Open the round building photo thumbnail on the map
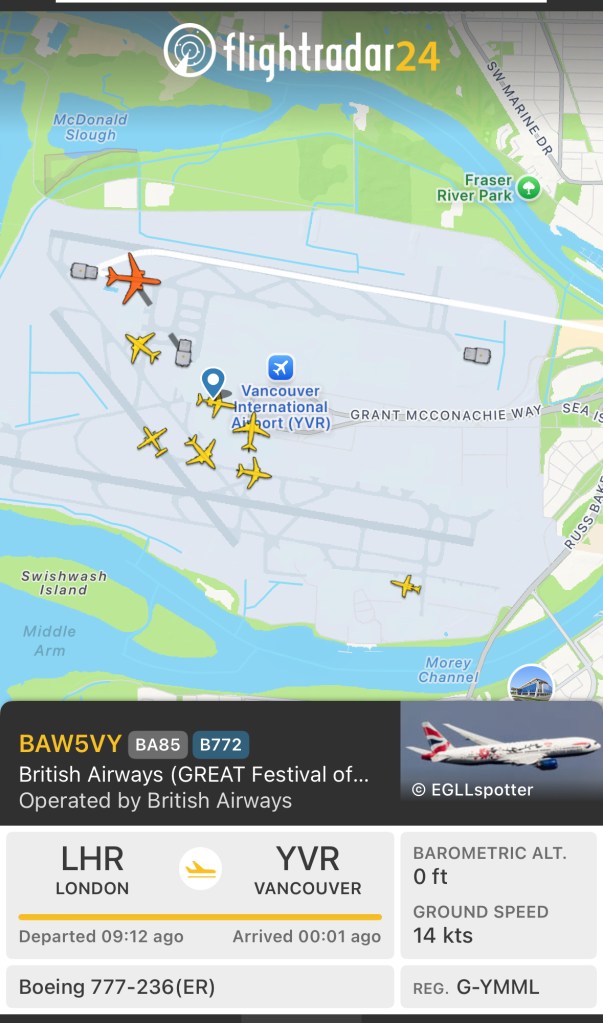The image size is (603, 1023). click(531, 684)
